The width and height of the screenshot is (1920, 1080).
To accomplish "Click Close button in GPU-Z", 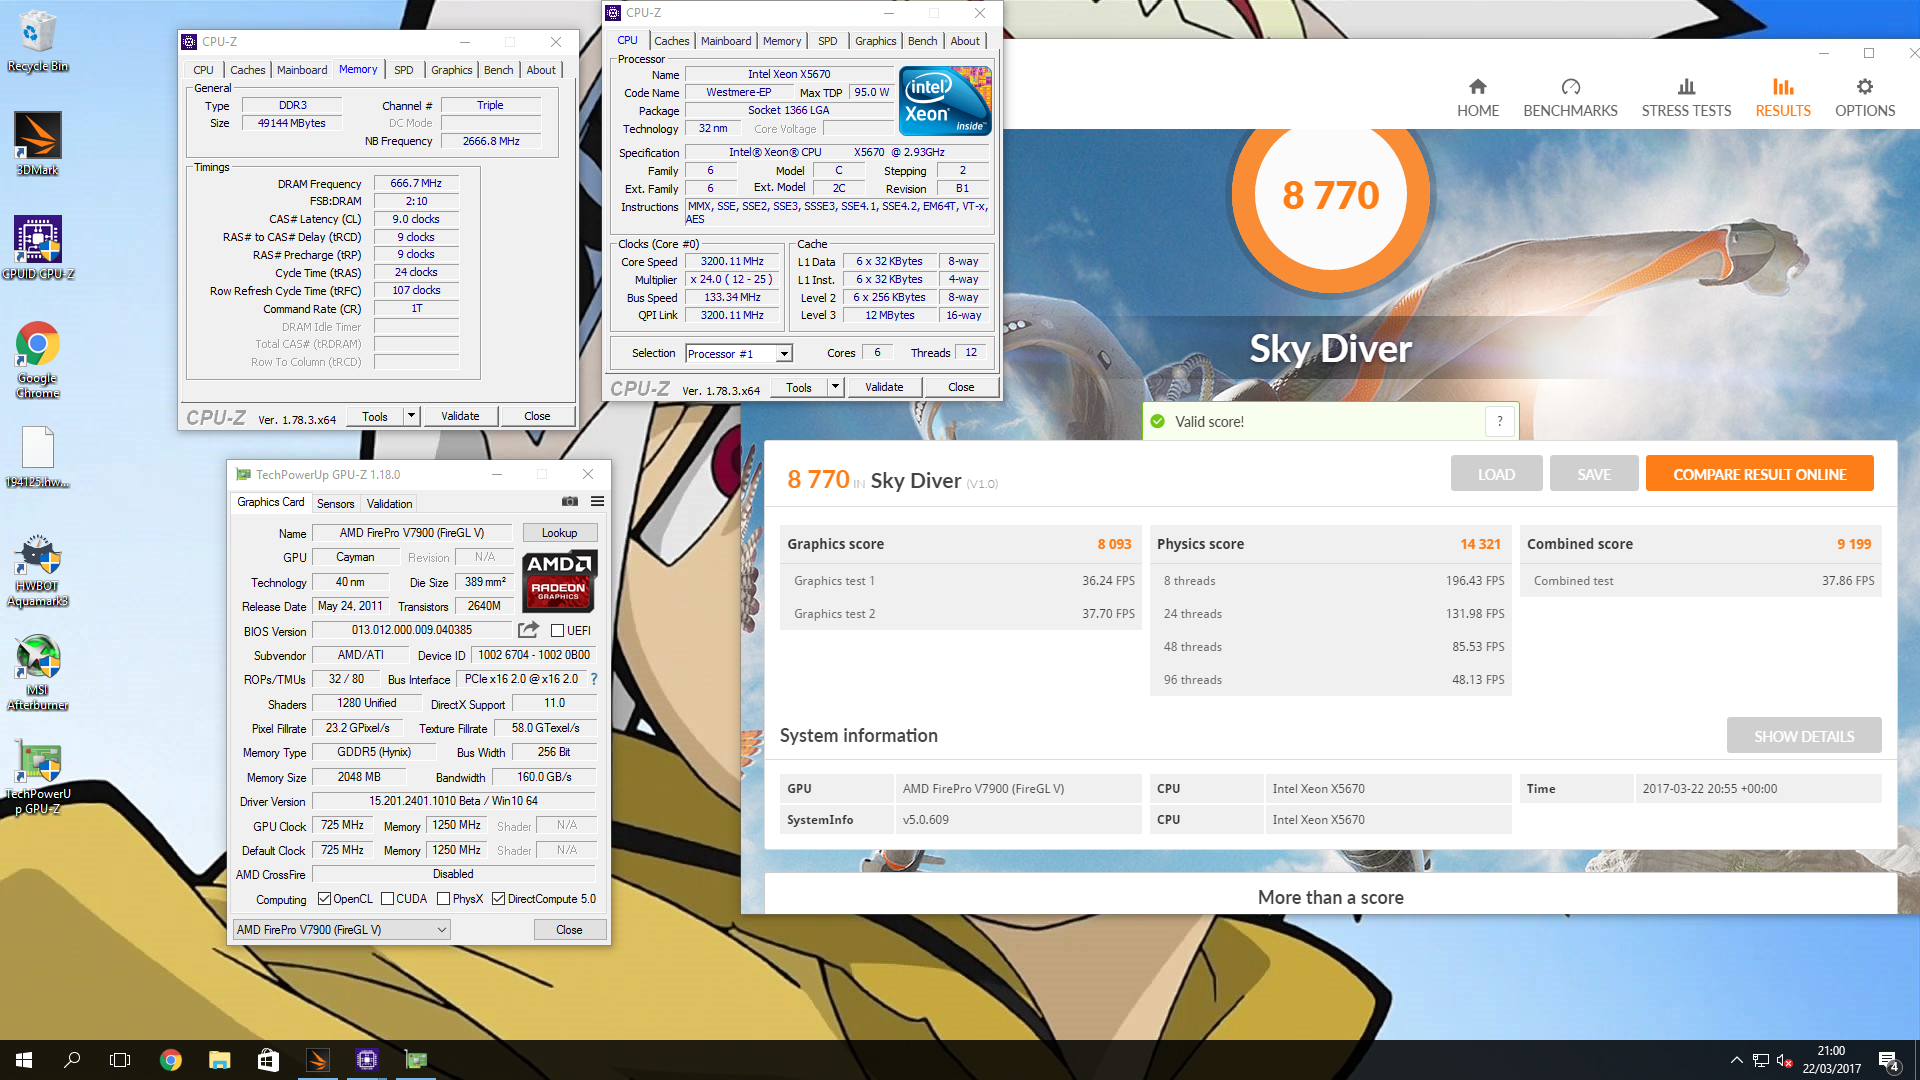I will coord(569,929).
